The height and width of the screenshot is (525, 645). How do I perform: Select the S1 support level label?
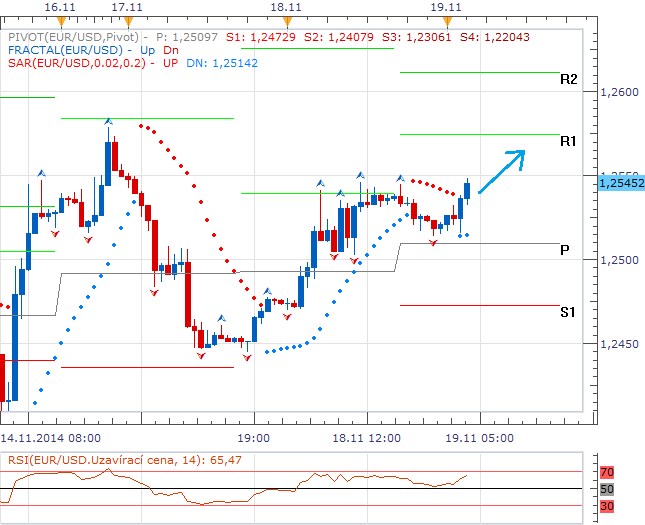[x=567, y=312]
